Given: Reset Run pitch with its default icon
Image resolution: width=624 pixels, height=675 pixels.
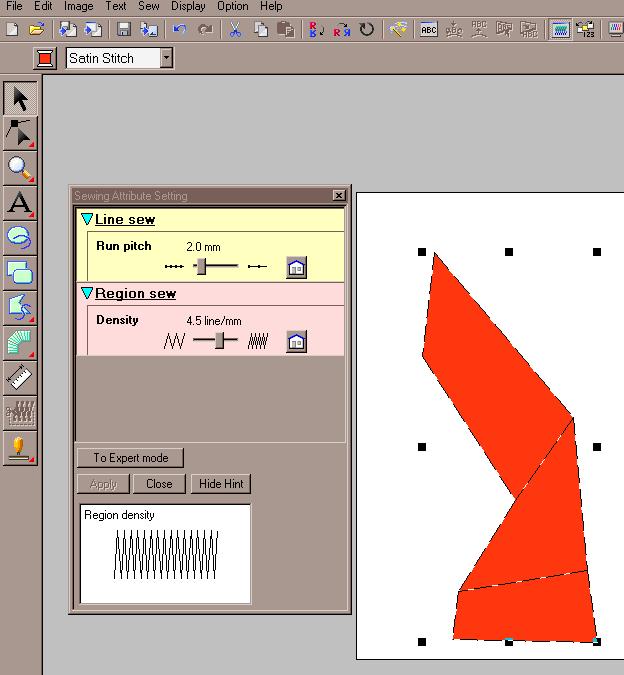Looking at the screenshot, I should (297, 267).
